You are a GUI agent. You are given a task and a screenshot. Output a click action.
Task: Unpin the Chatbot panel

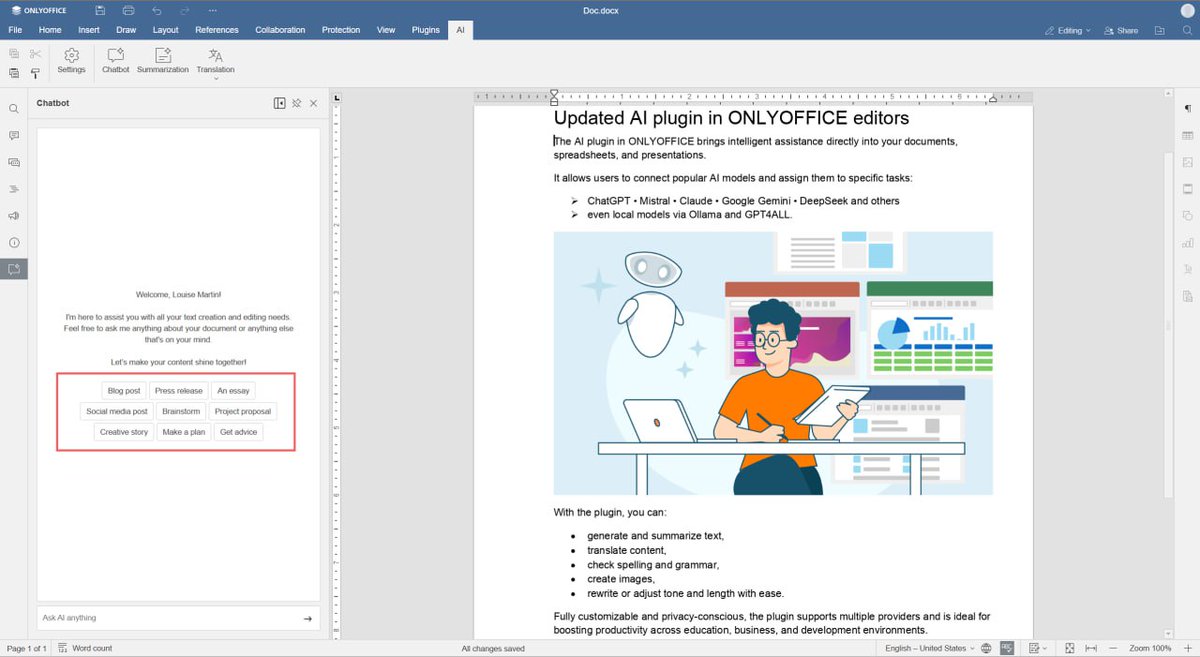(x=297, y=103)
